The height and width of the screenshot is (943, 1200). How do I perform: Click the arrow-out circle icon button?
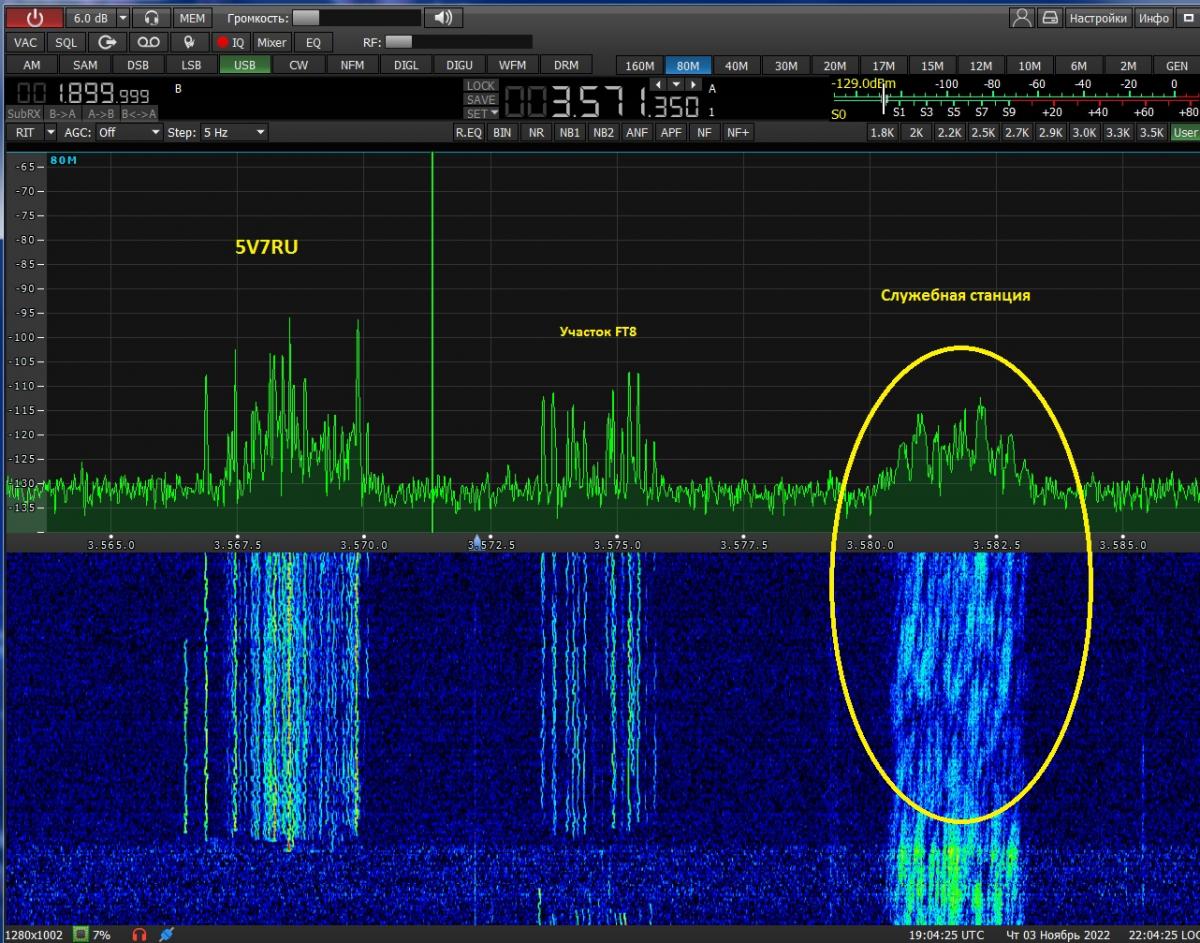107,42
